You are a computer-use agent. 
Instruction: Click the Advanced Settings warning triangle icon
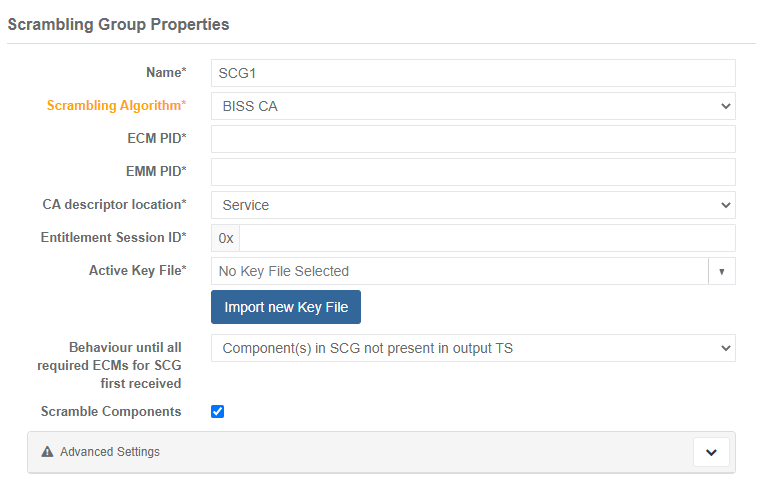(x=47, y=452)
